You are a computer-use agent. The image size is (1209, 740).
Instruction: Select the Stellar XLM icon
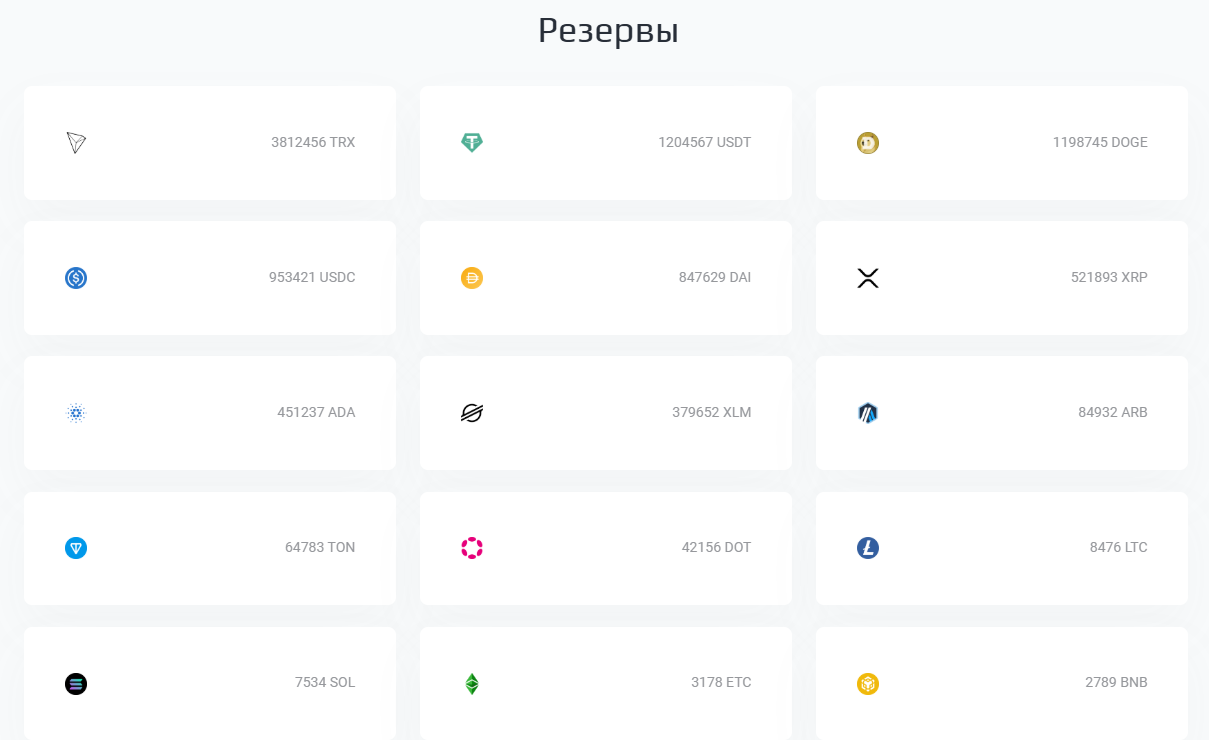tap(472, 413)
